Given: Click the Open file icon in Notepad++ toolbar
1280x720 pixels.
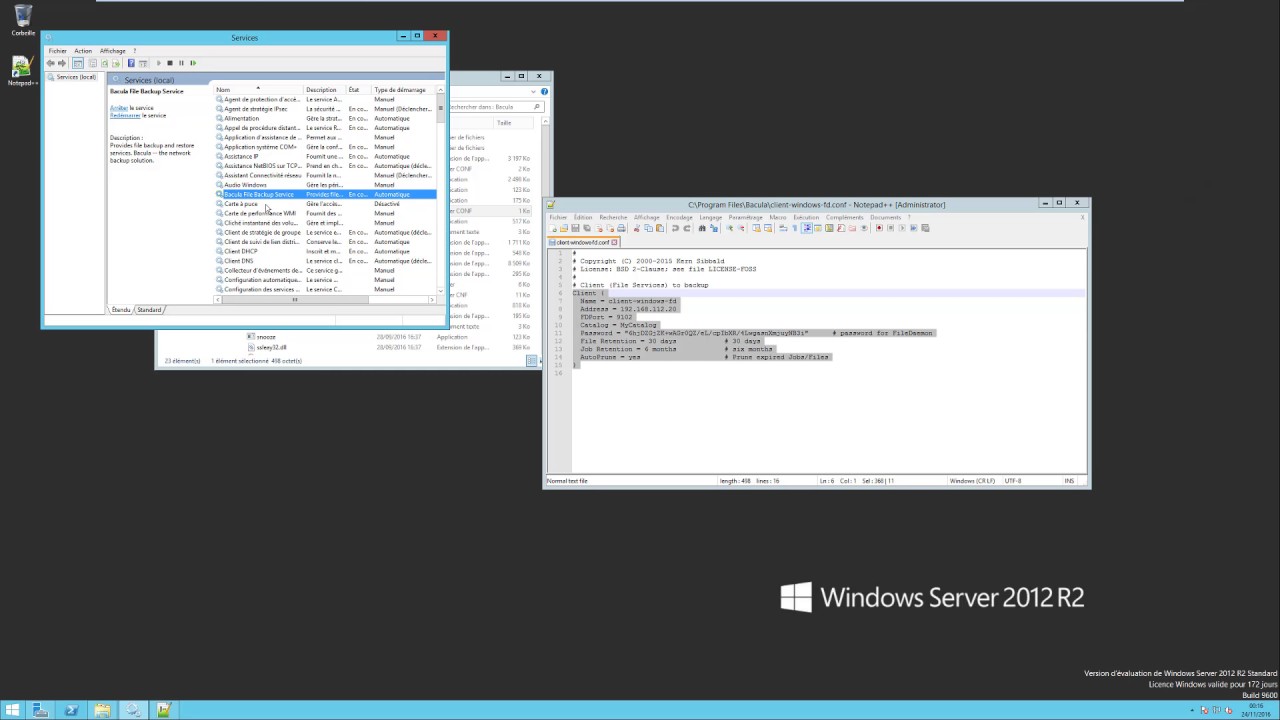Looking at the screenshot, I should (564, 228).
